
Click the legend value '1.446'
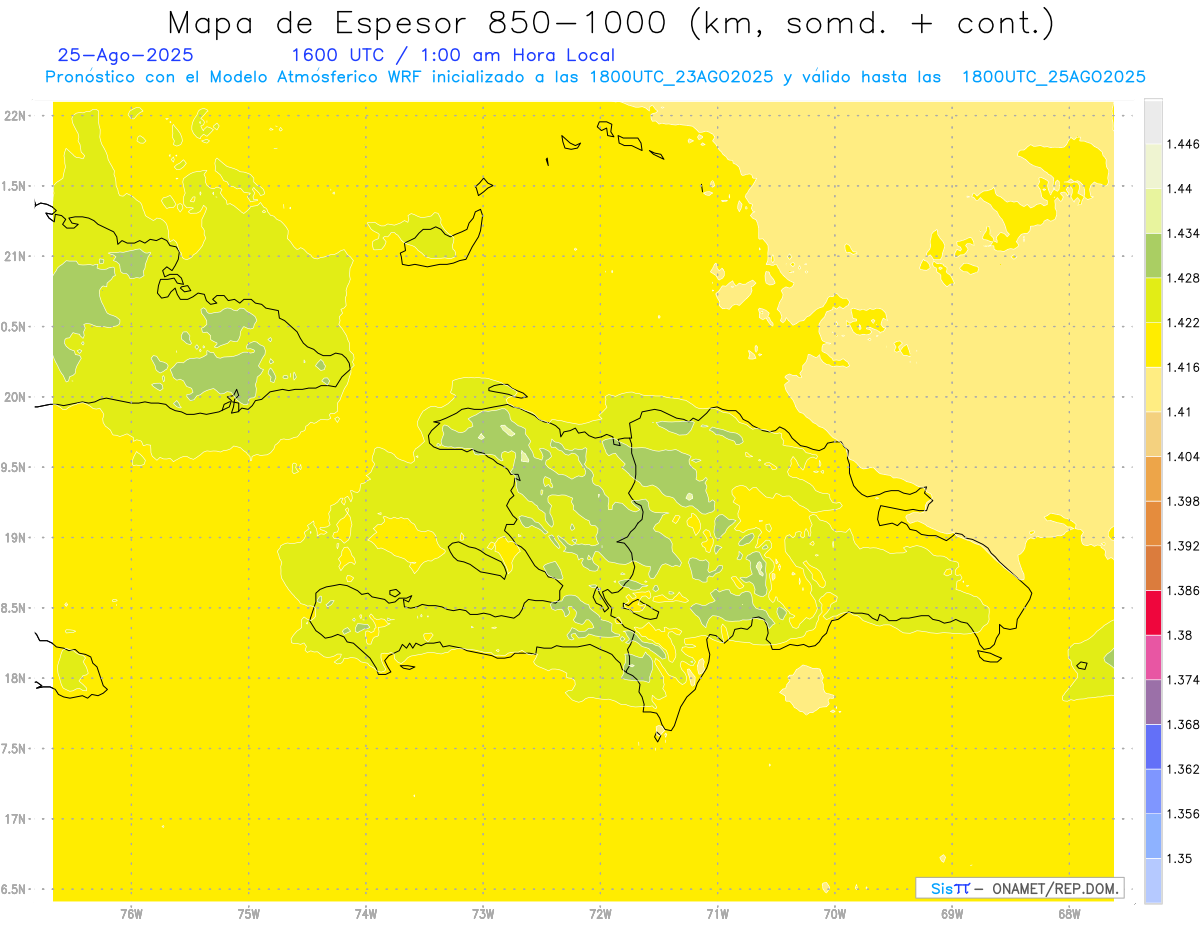pyautogui.click(x=1183, y=144)
